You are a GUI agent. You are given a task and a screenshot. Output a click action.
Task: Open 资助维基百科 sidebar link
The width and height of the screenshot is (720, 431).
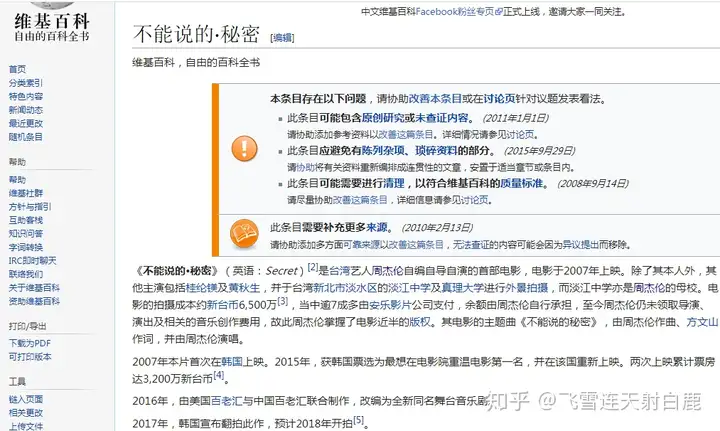tap(34, 301)
